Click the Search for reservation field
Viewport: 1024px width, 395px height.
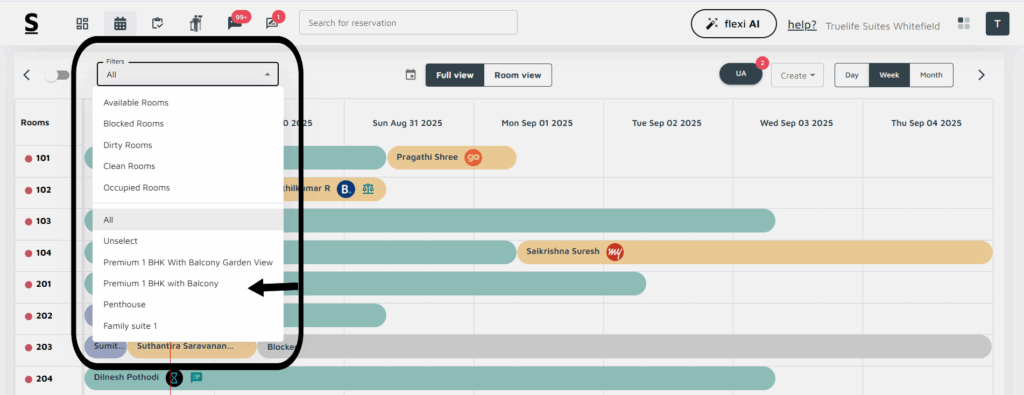point(408,22)
